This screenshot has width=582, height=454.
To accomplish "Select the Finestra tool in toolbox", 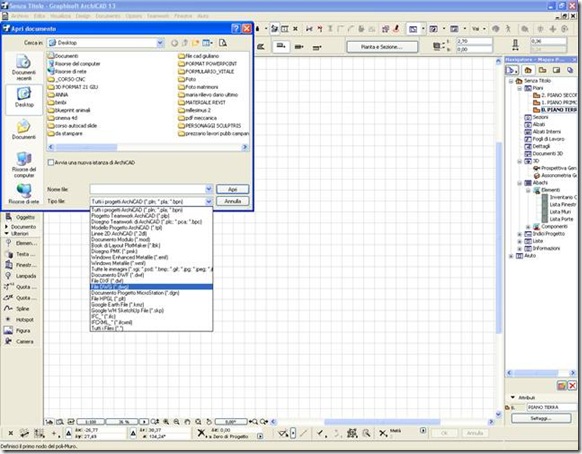I will 20,265.
